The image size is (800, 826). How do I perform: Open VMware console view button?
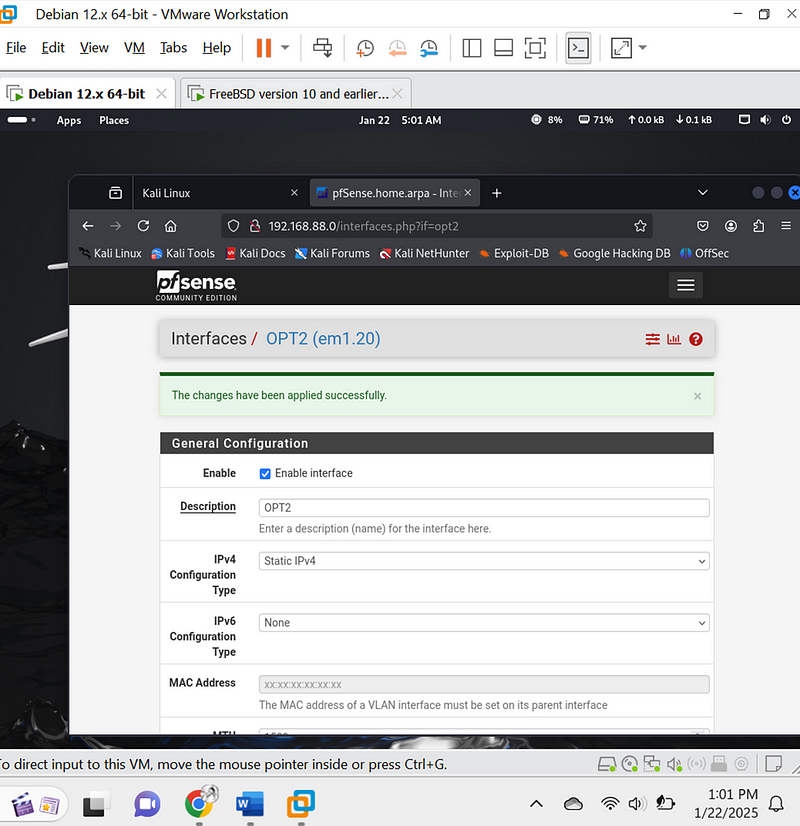click(x=578, y=48)
